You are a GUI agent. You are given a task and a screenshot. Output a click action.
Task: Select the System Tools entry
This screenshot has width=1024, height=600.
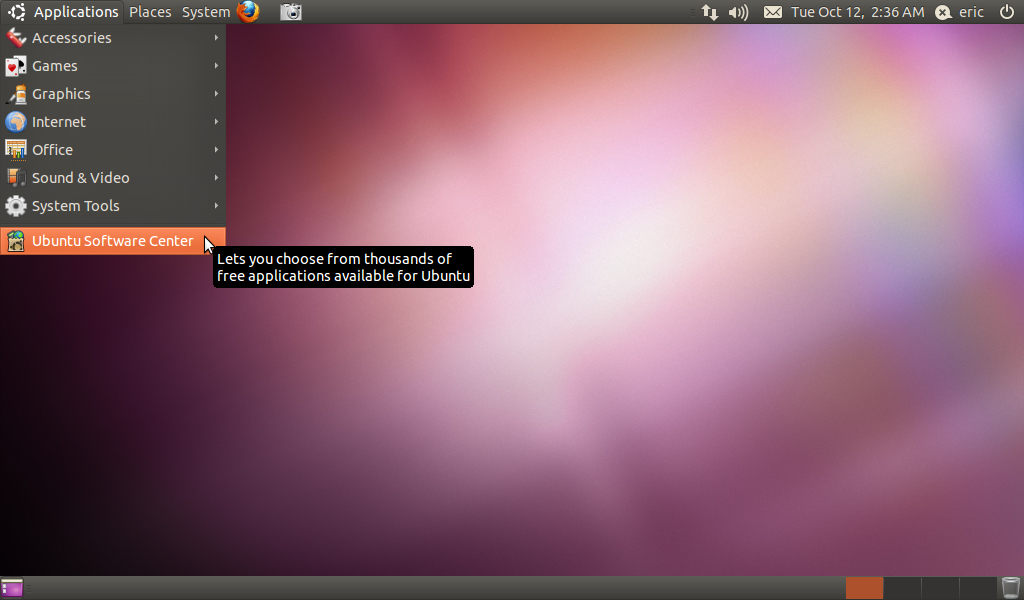point(113,206)
